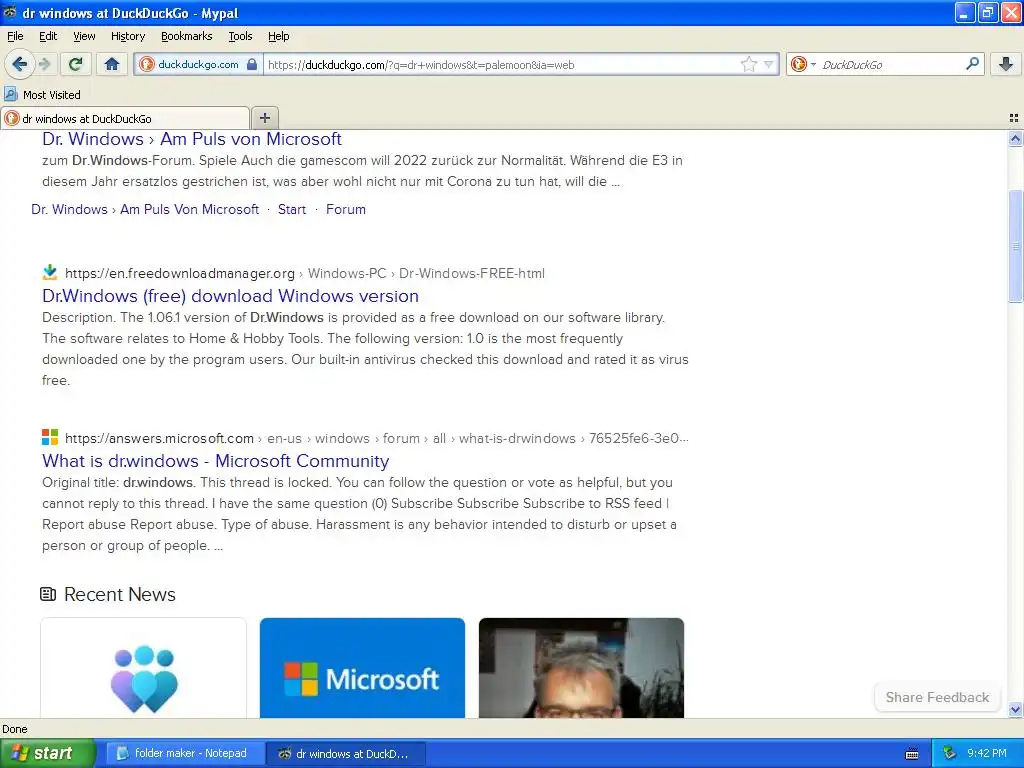Open the Home page button

(112, 64)
